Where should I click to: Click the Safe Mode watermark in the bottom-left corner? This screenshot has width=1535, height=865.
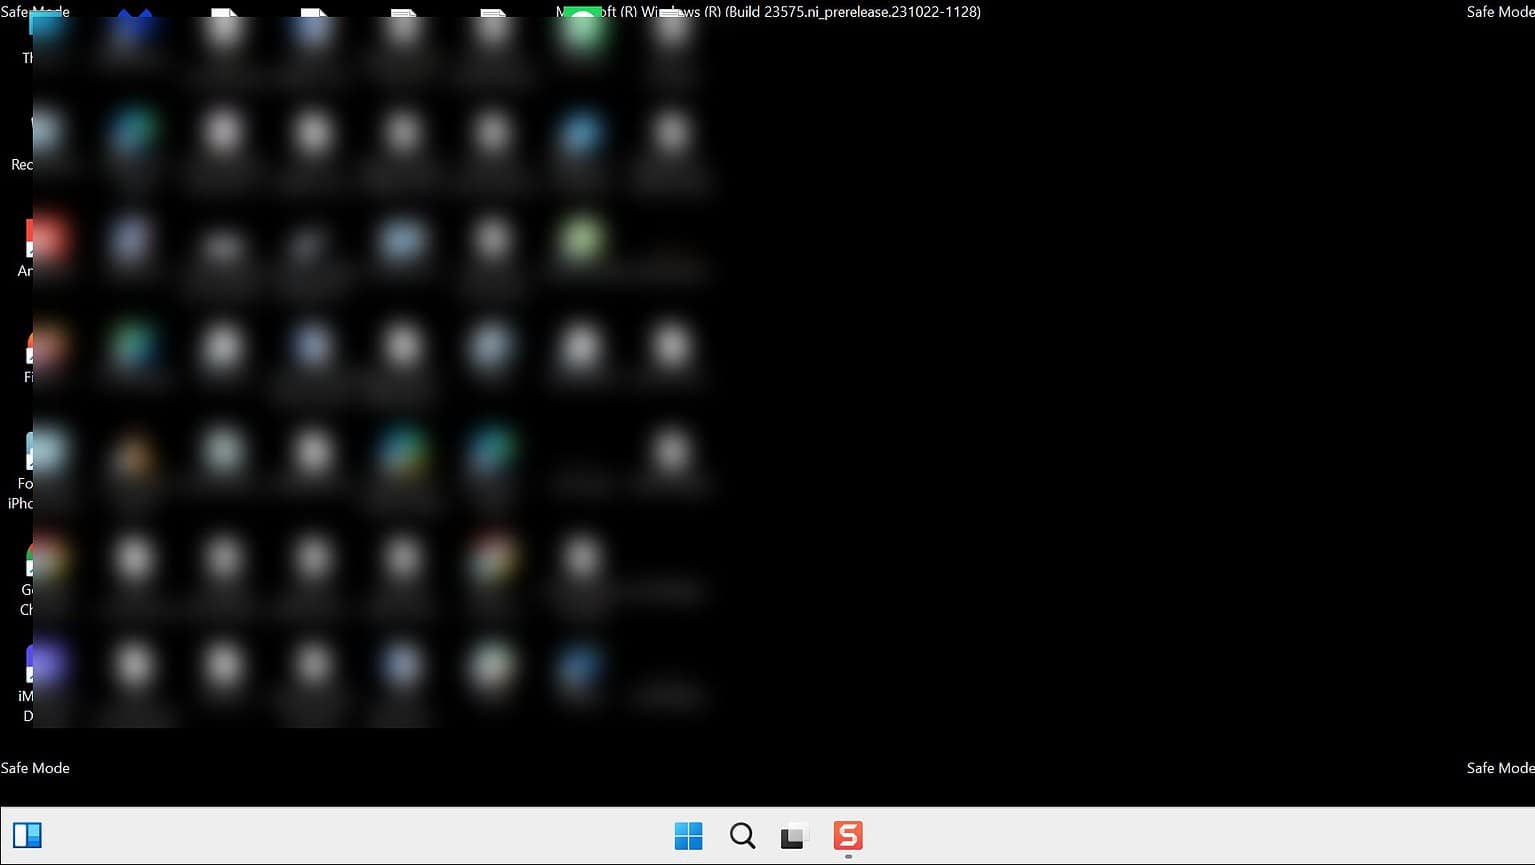click(35, 767)
